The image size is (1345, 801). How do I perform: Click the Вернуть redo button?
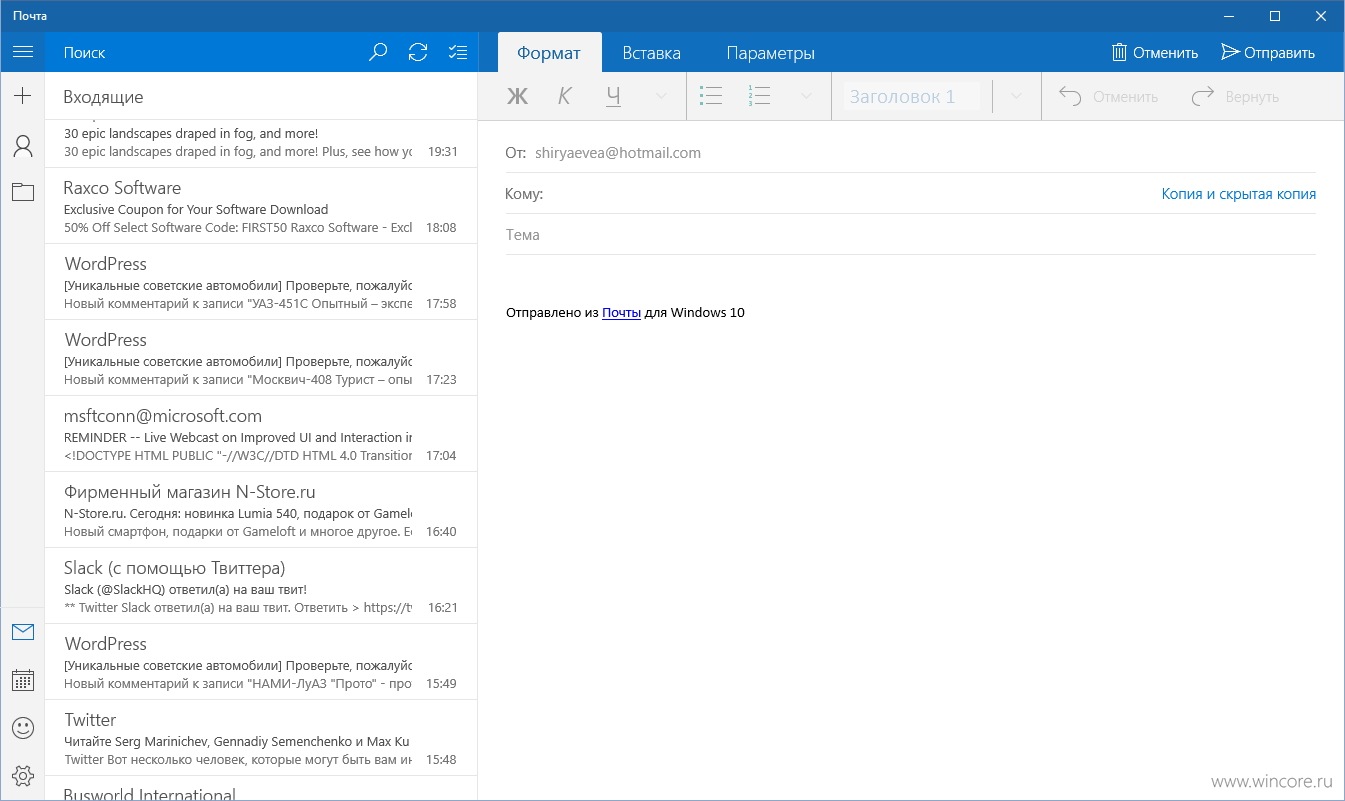pos(1235,97)
